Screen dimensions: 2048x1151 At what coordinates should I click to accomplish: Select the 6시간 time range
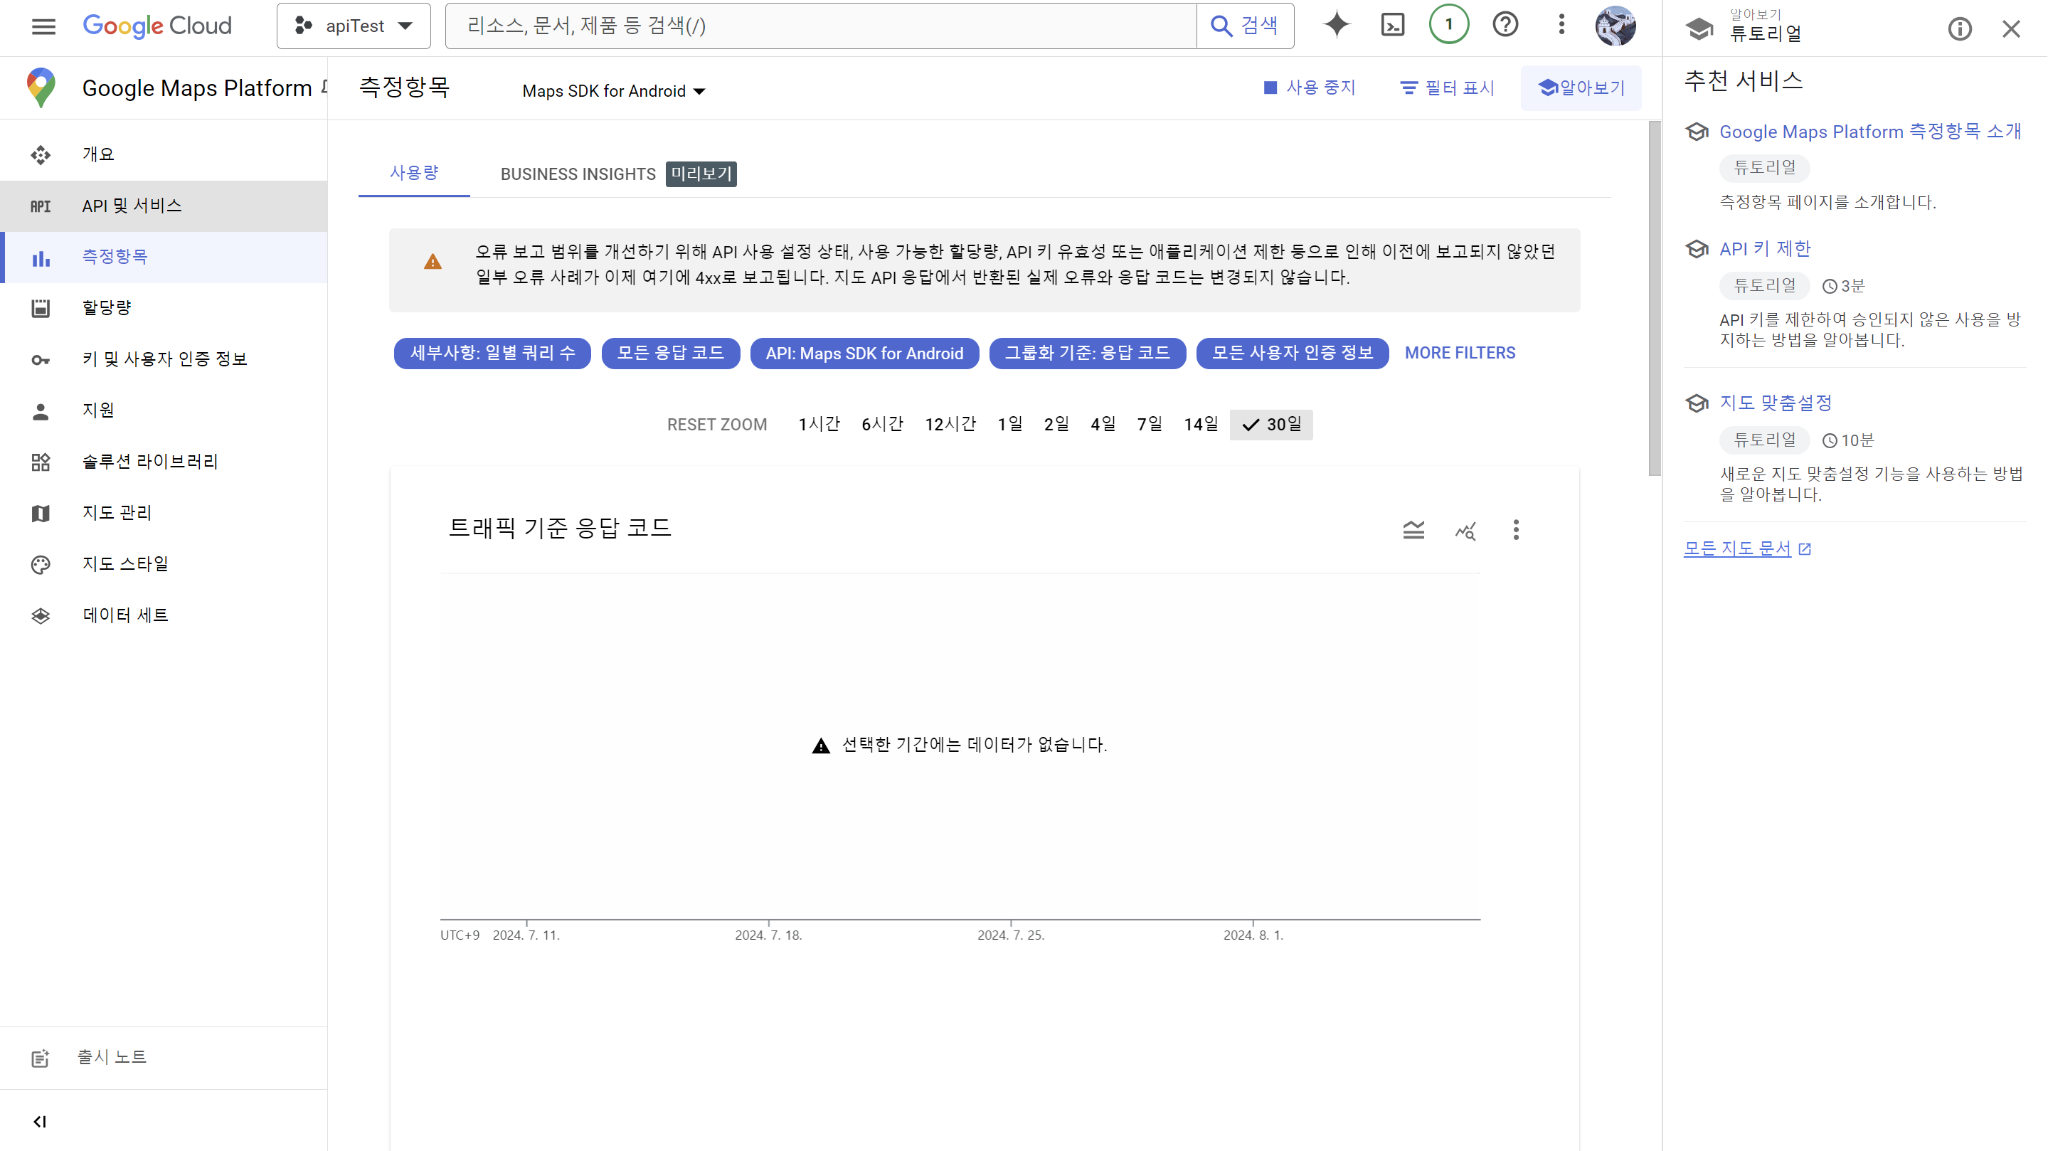(x=882, y=425)
